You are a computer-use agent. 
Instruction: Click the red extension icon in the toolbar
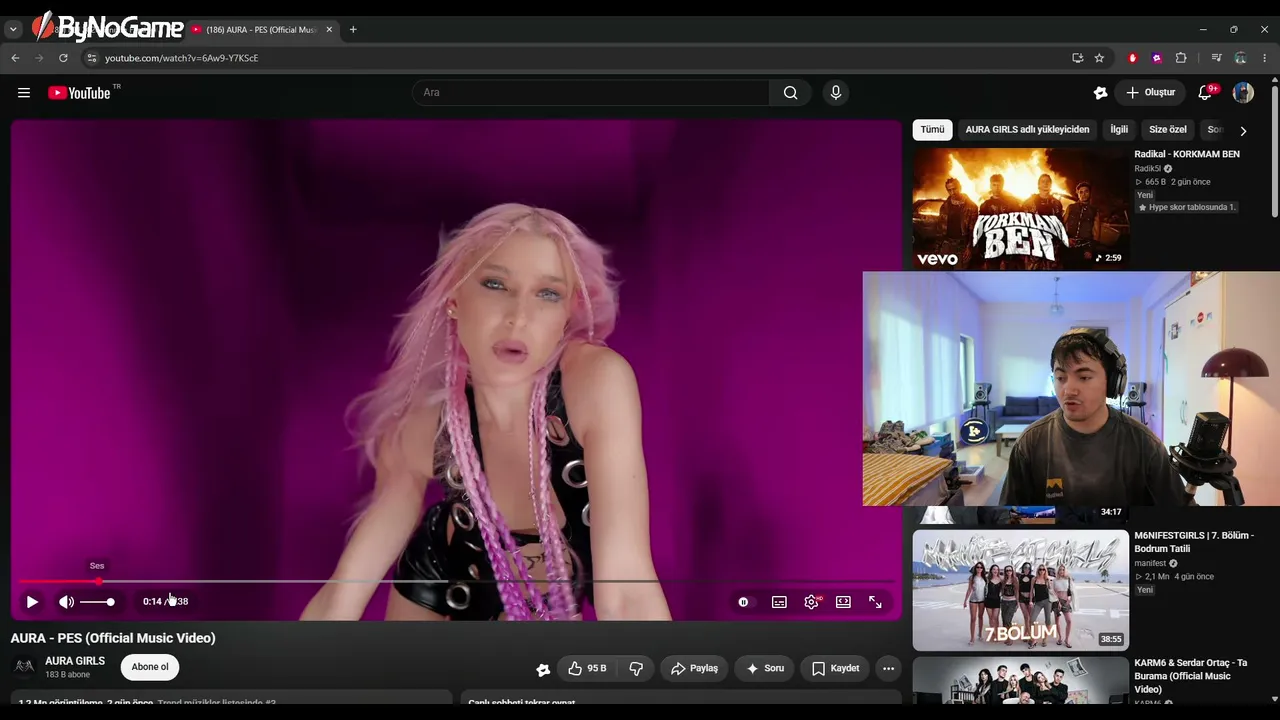pos(1133,58)
